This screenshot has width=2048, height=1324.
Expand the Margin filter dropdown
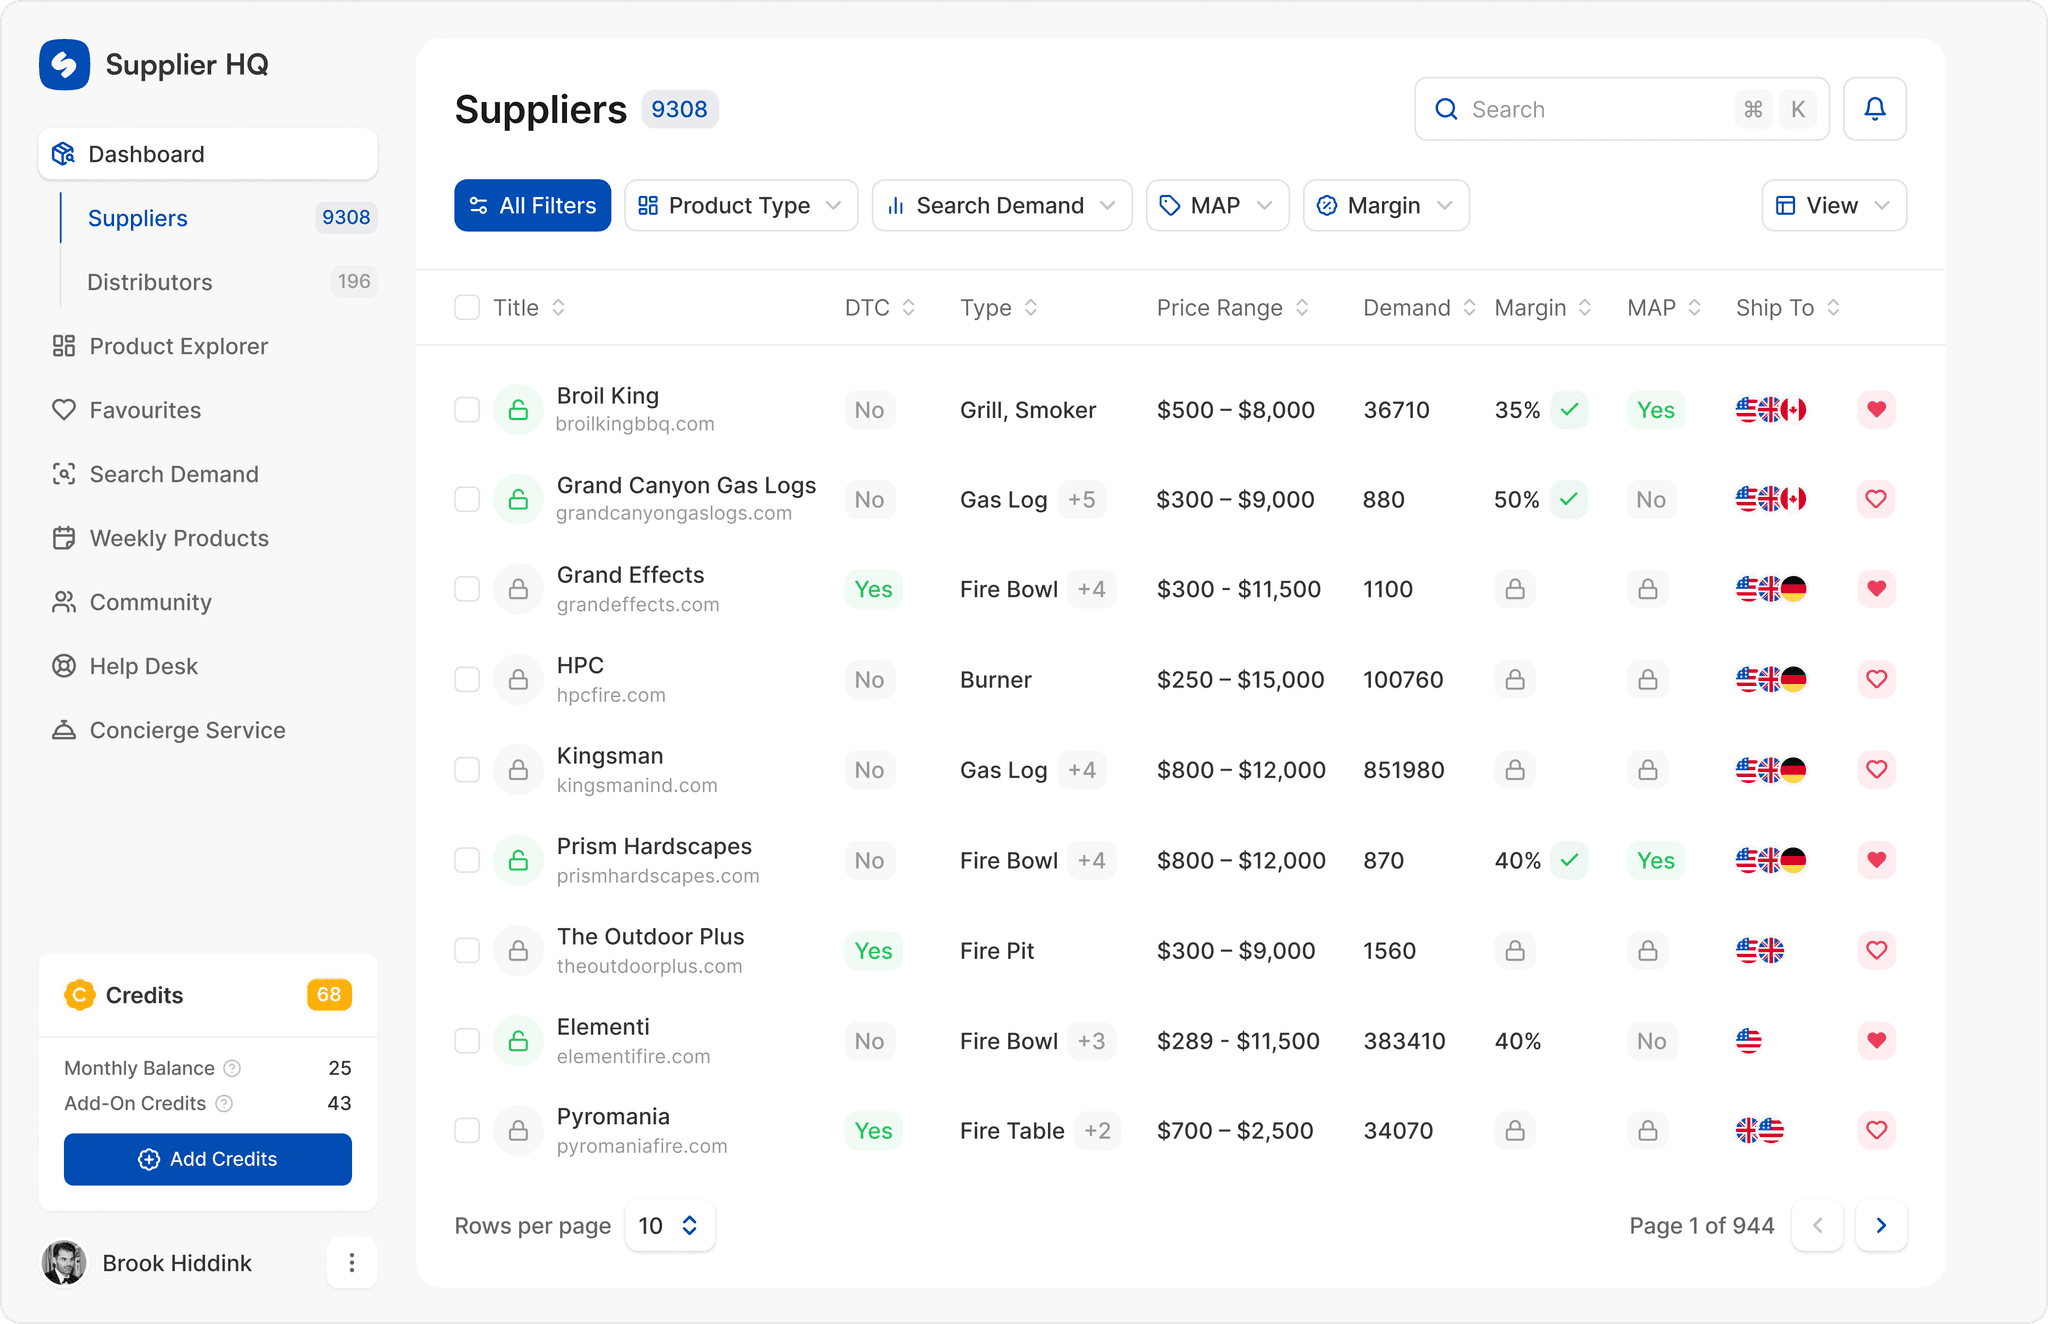(1385, 205)
